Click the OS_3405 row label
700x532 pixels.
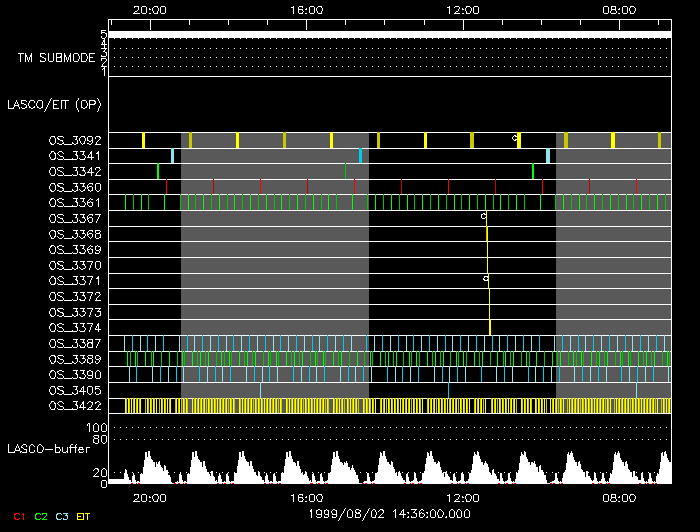[x=75, y=390]
